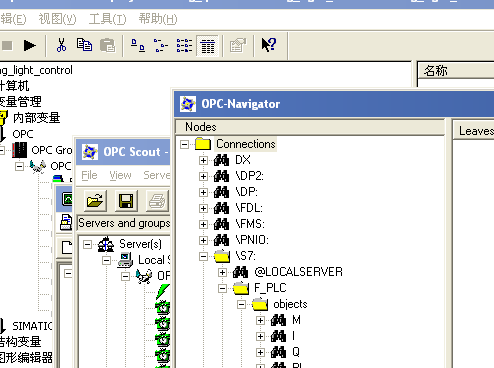Select the Connections folder icon
The width and height of the screenshot is (494, 368).
tap(203, 144)
